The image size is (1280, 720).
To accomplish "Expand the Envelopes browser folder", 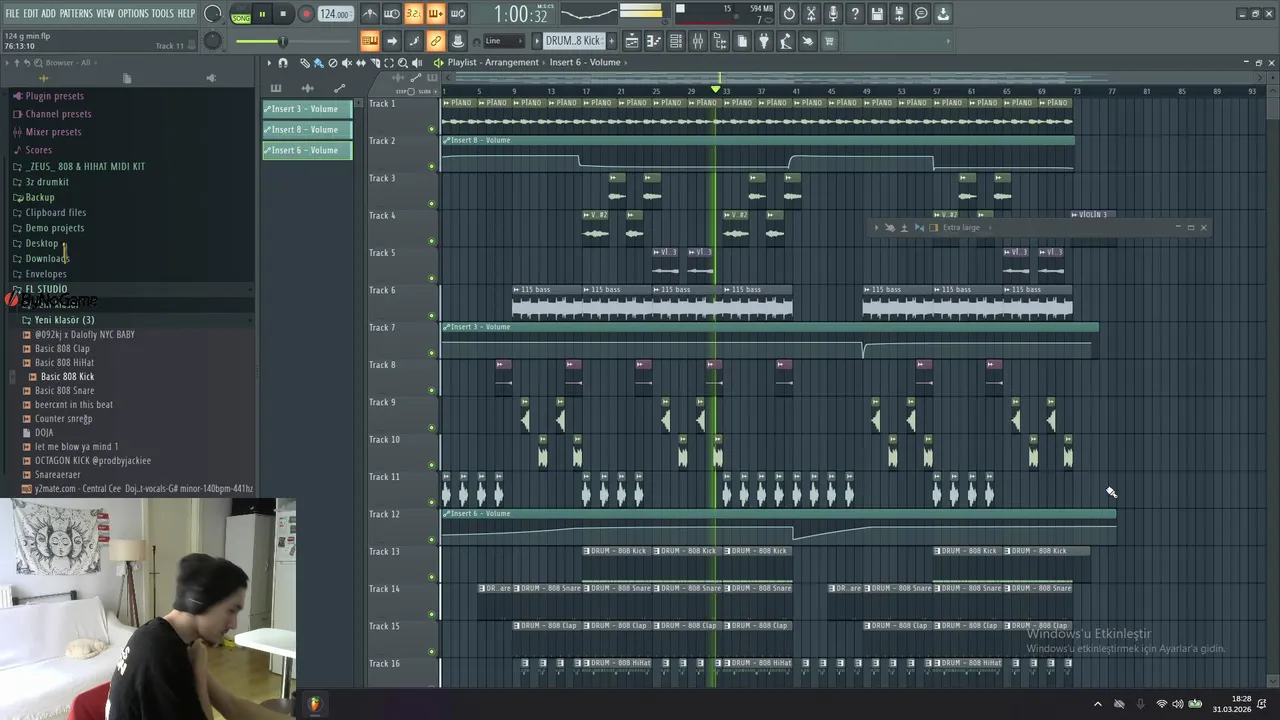I will 46,274.
